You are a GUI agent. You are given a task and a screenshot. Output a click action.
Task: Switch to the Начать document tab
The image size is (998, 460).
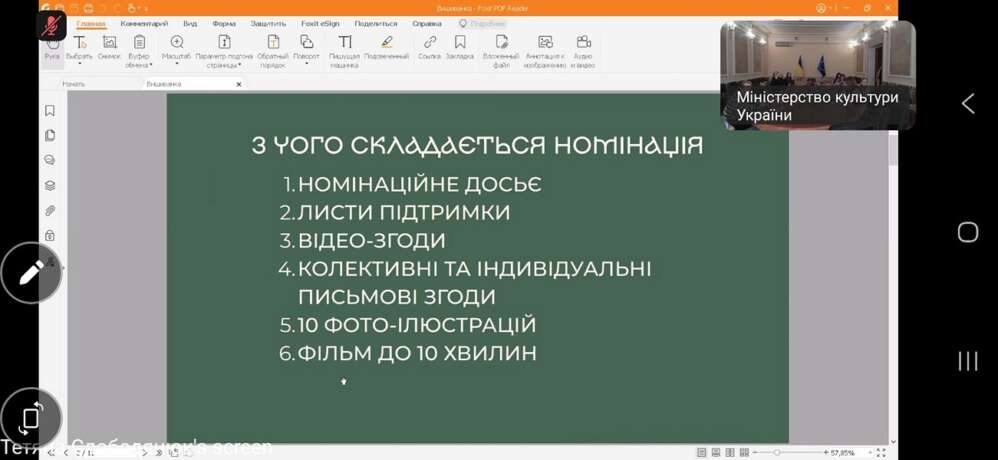[74, 84]
